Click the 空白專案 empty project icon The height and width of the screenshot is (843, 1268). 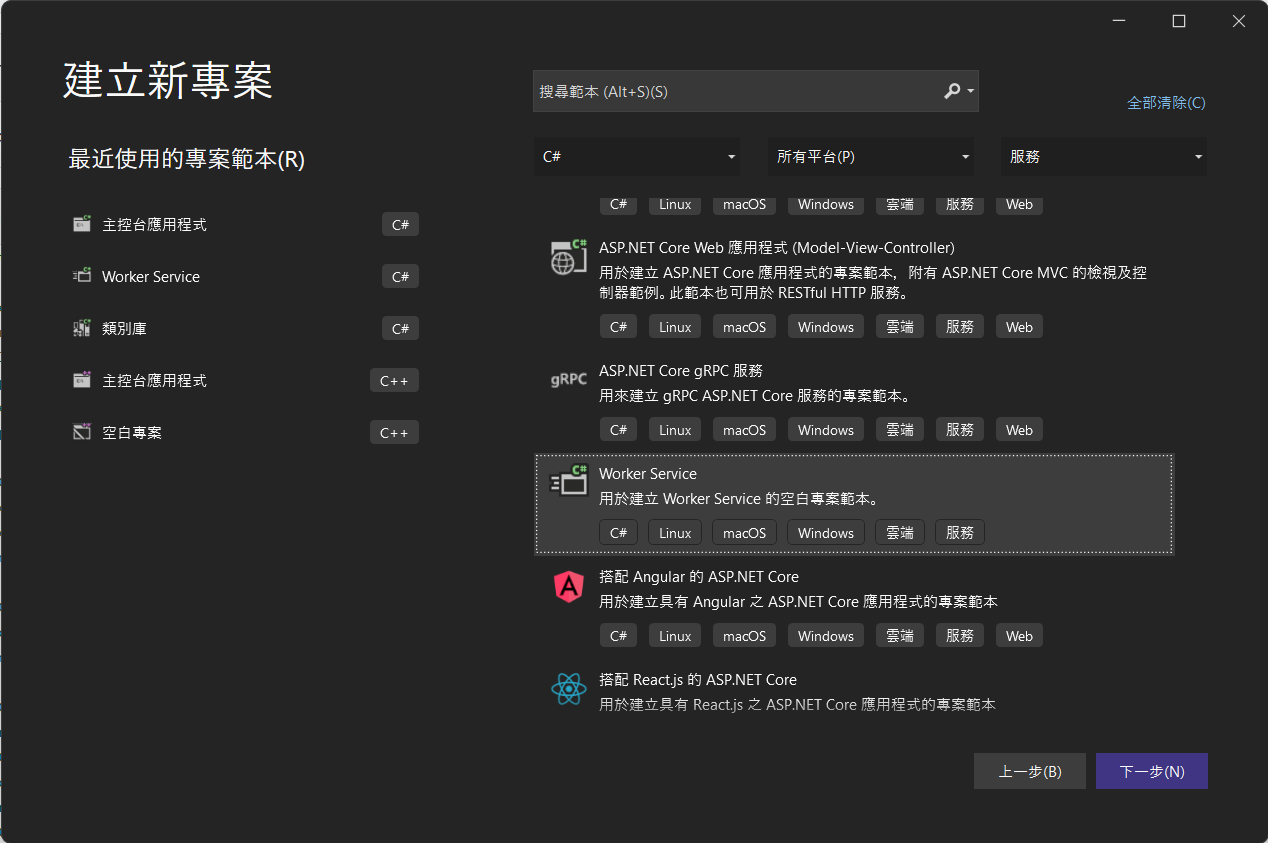click(82, 432)
